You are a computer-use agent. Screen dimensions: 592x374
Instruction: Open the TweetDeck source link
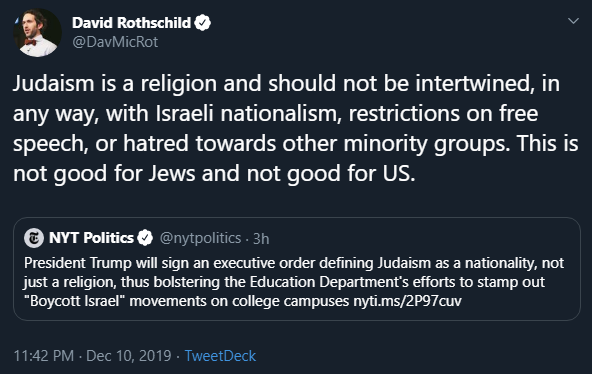click(x=220, y=356)
